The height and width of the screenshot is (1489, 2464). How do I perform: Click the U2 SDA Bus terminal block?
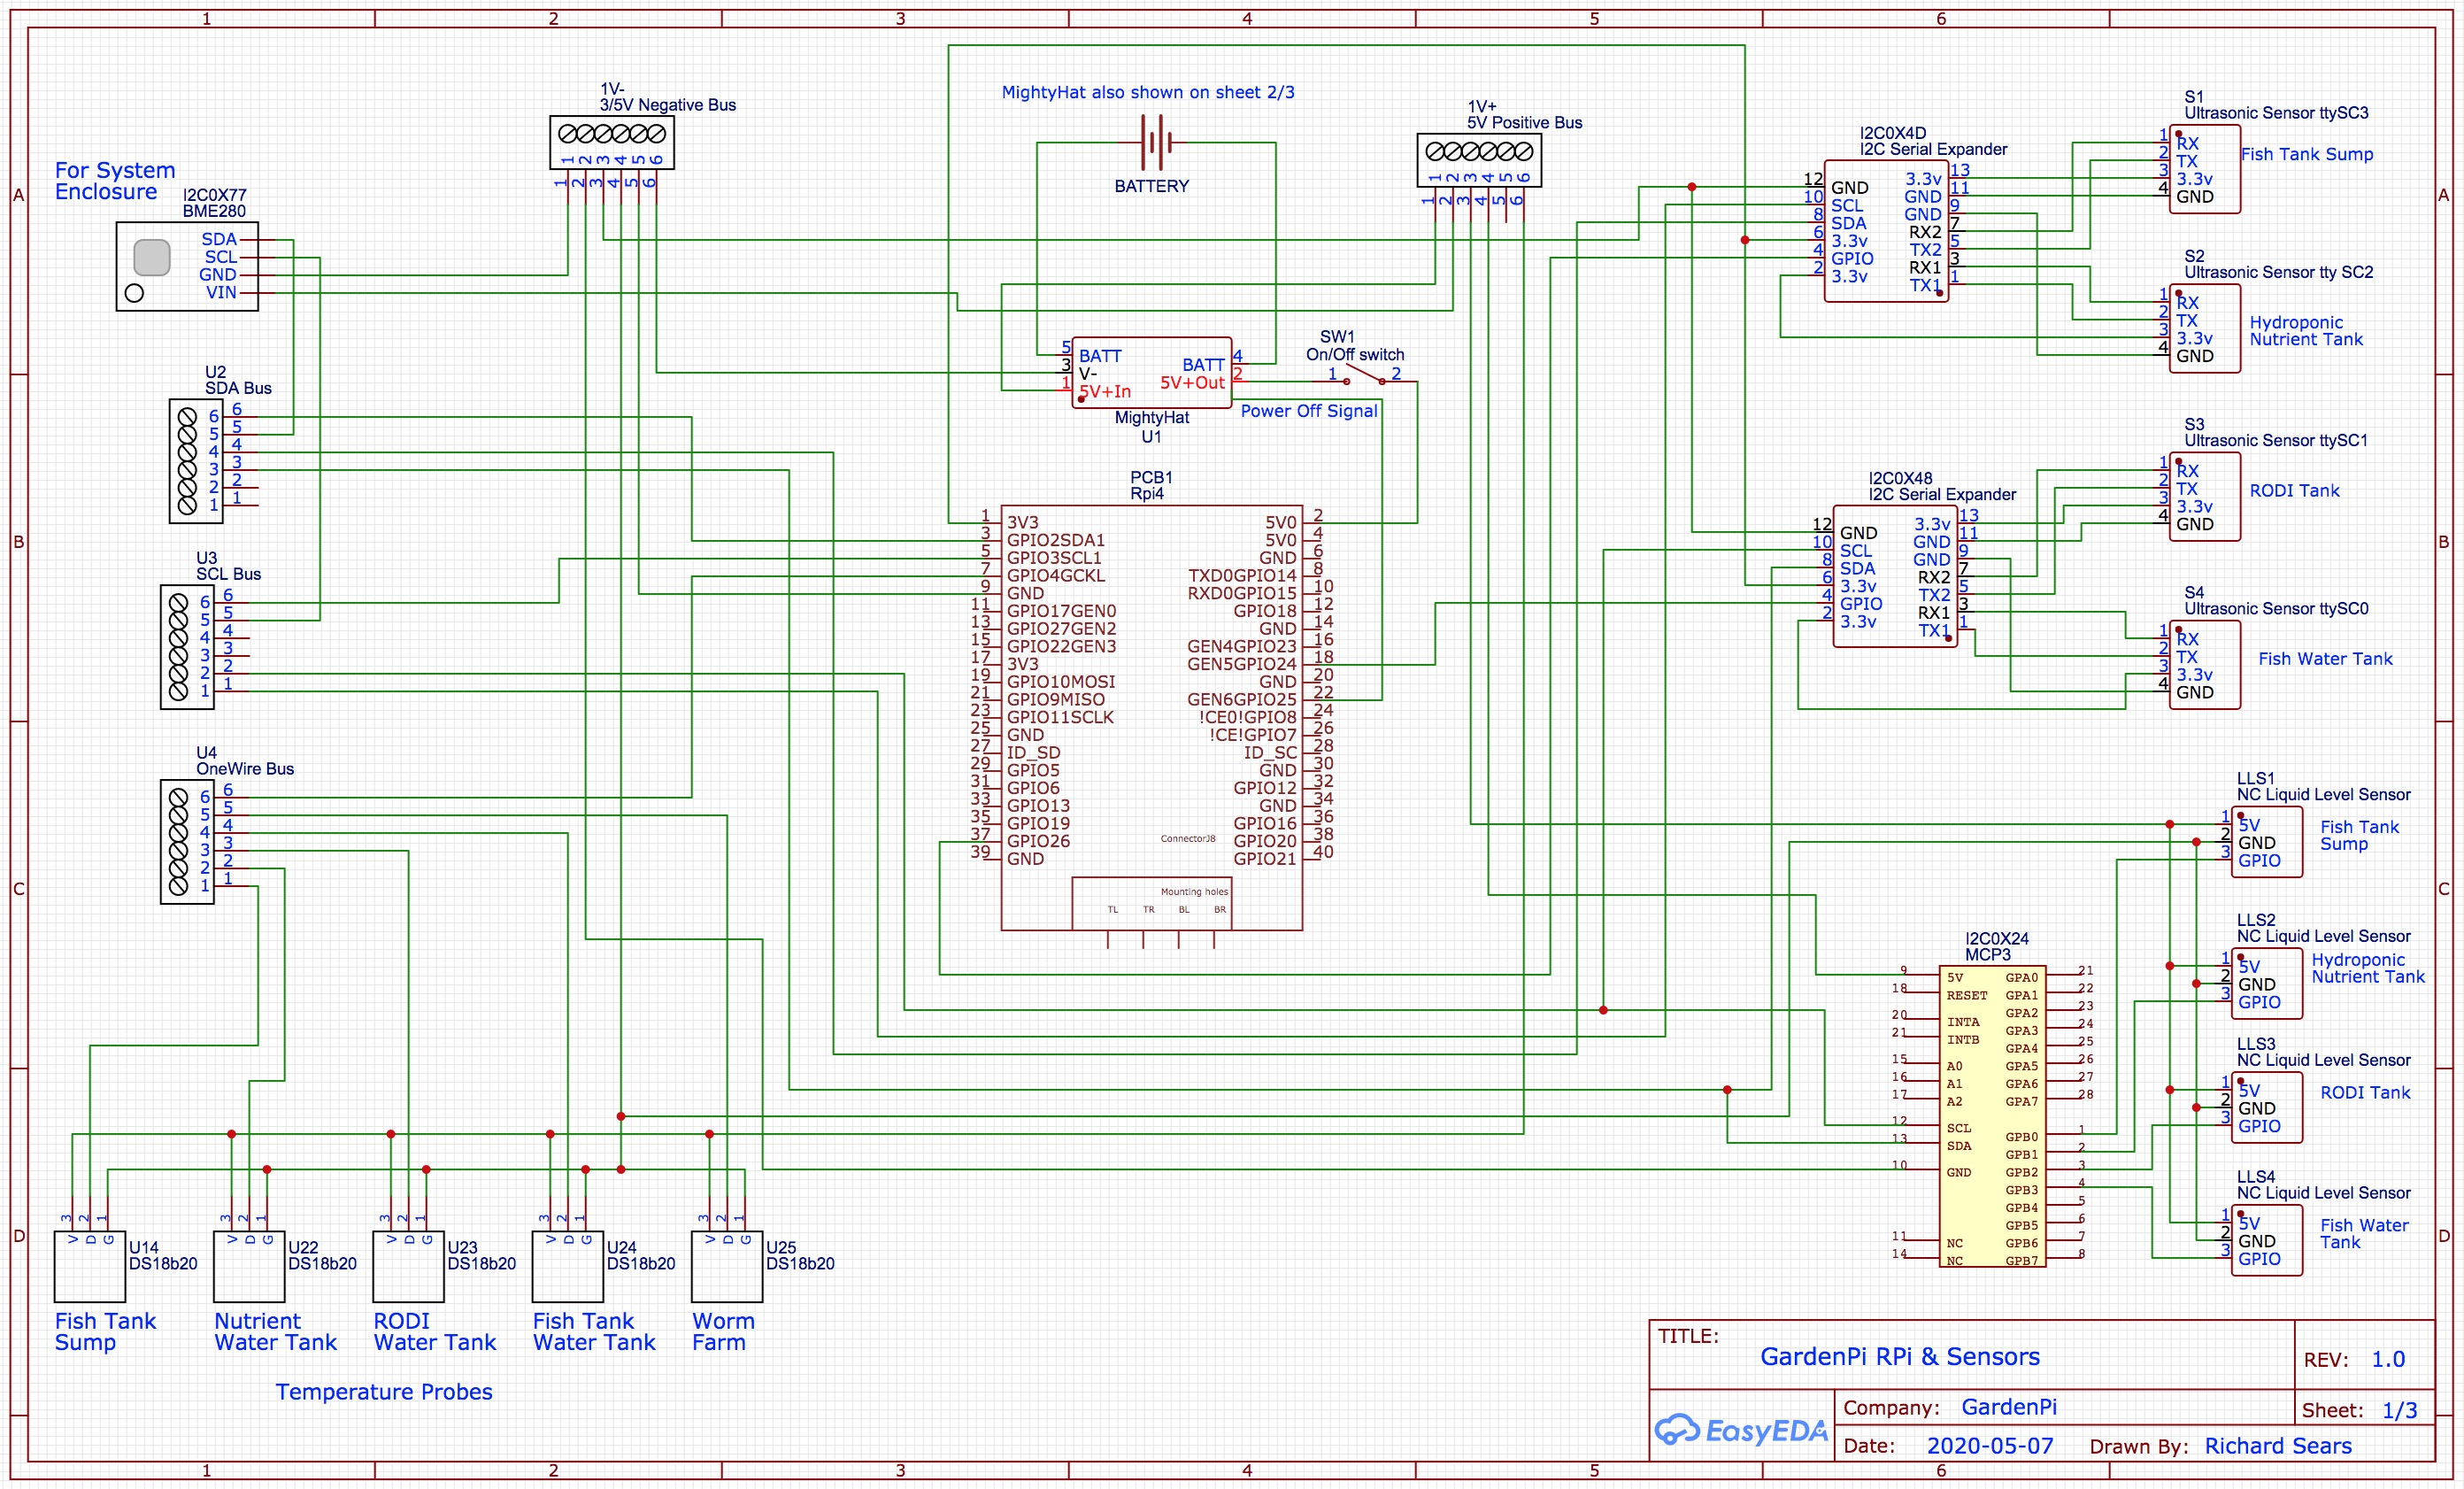coord(196,461)
